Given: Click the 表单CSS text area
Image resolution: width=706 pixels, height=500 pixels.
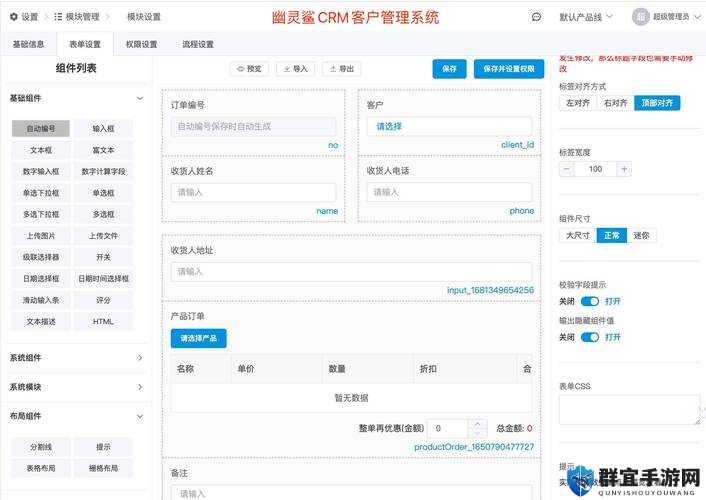Looking at the screenshot, I should pos(629,409).
